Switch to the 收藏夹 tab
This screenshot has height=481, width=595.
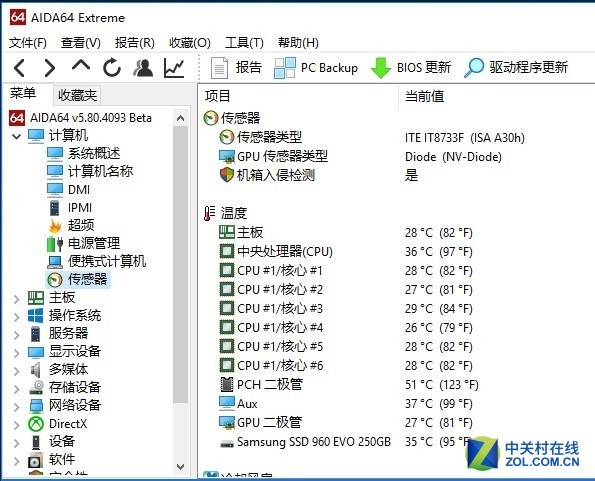[x=77, y=95]
